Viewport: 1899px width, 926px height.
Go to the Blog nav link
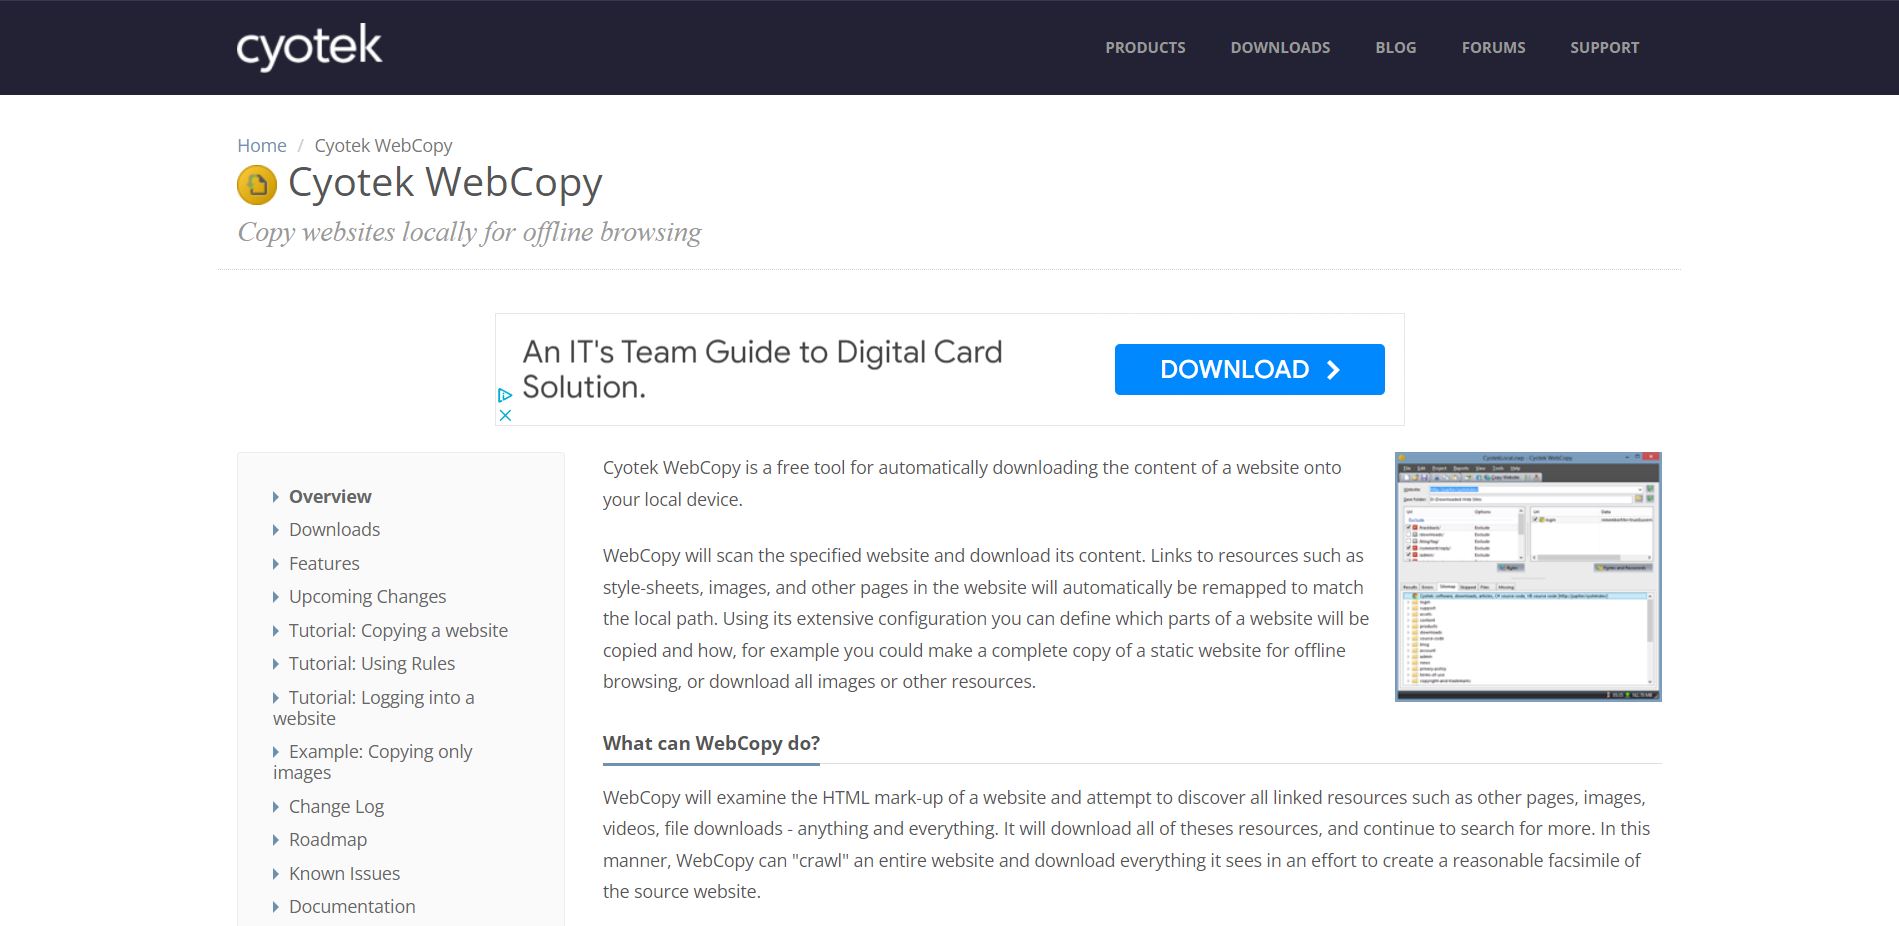tap(1396, 47)
